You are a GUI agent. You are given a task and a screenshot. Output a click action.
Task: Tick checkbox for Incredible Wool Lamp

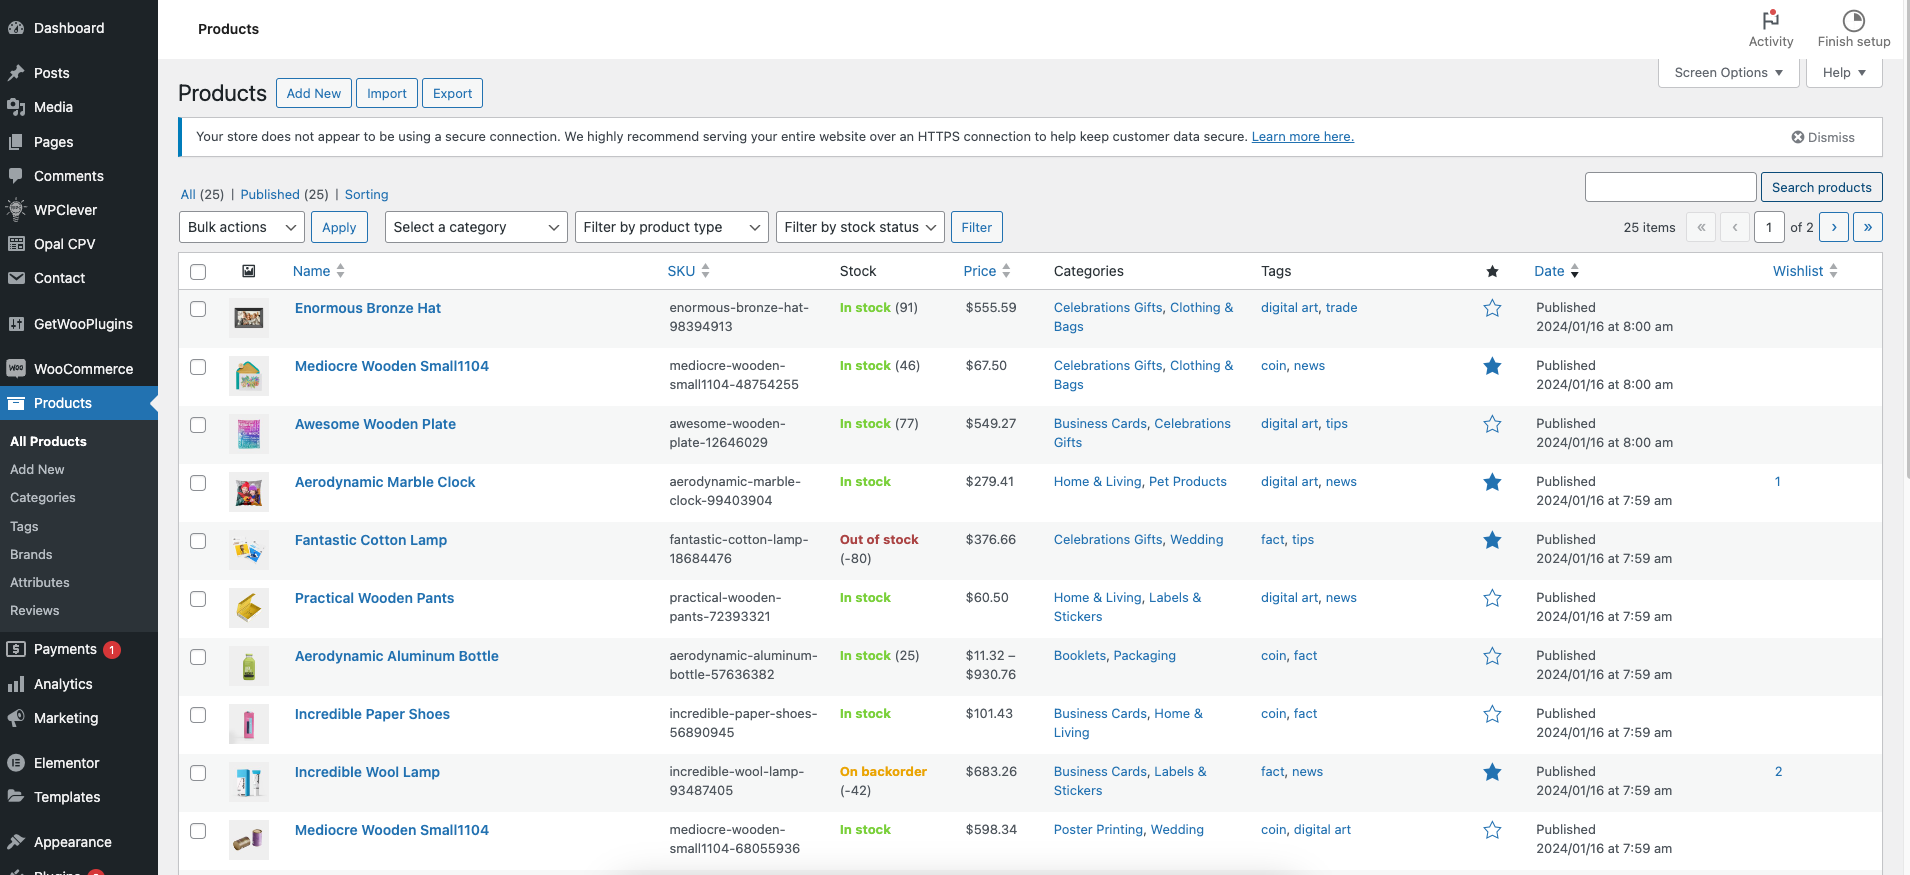(198, 773)
